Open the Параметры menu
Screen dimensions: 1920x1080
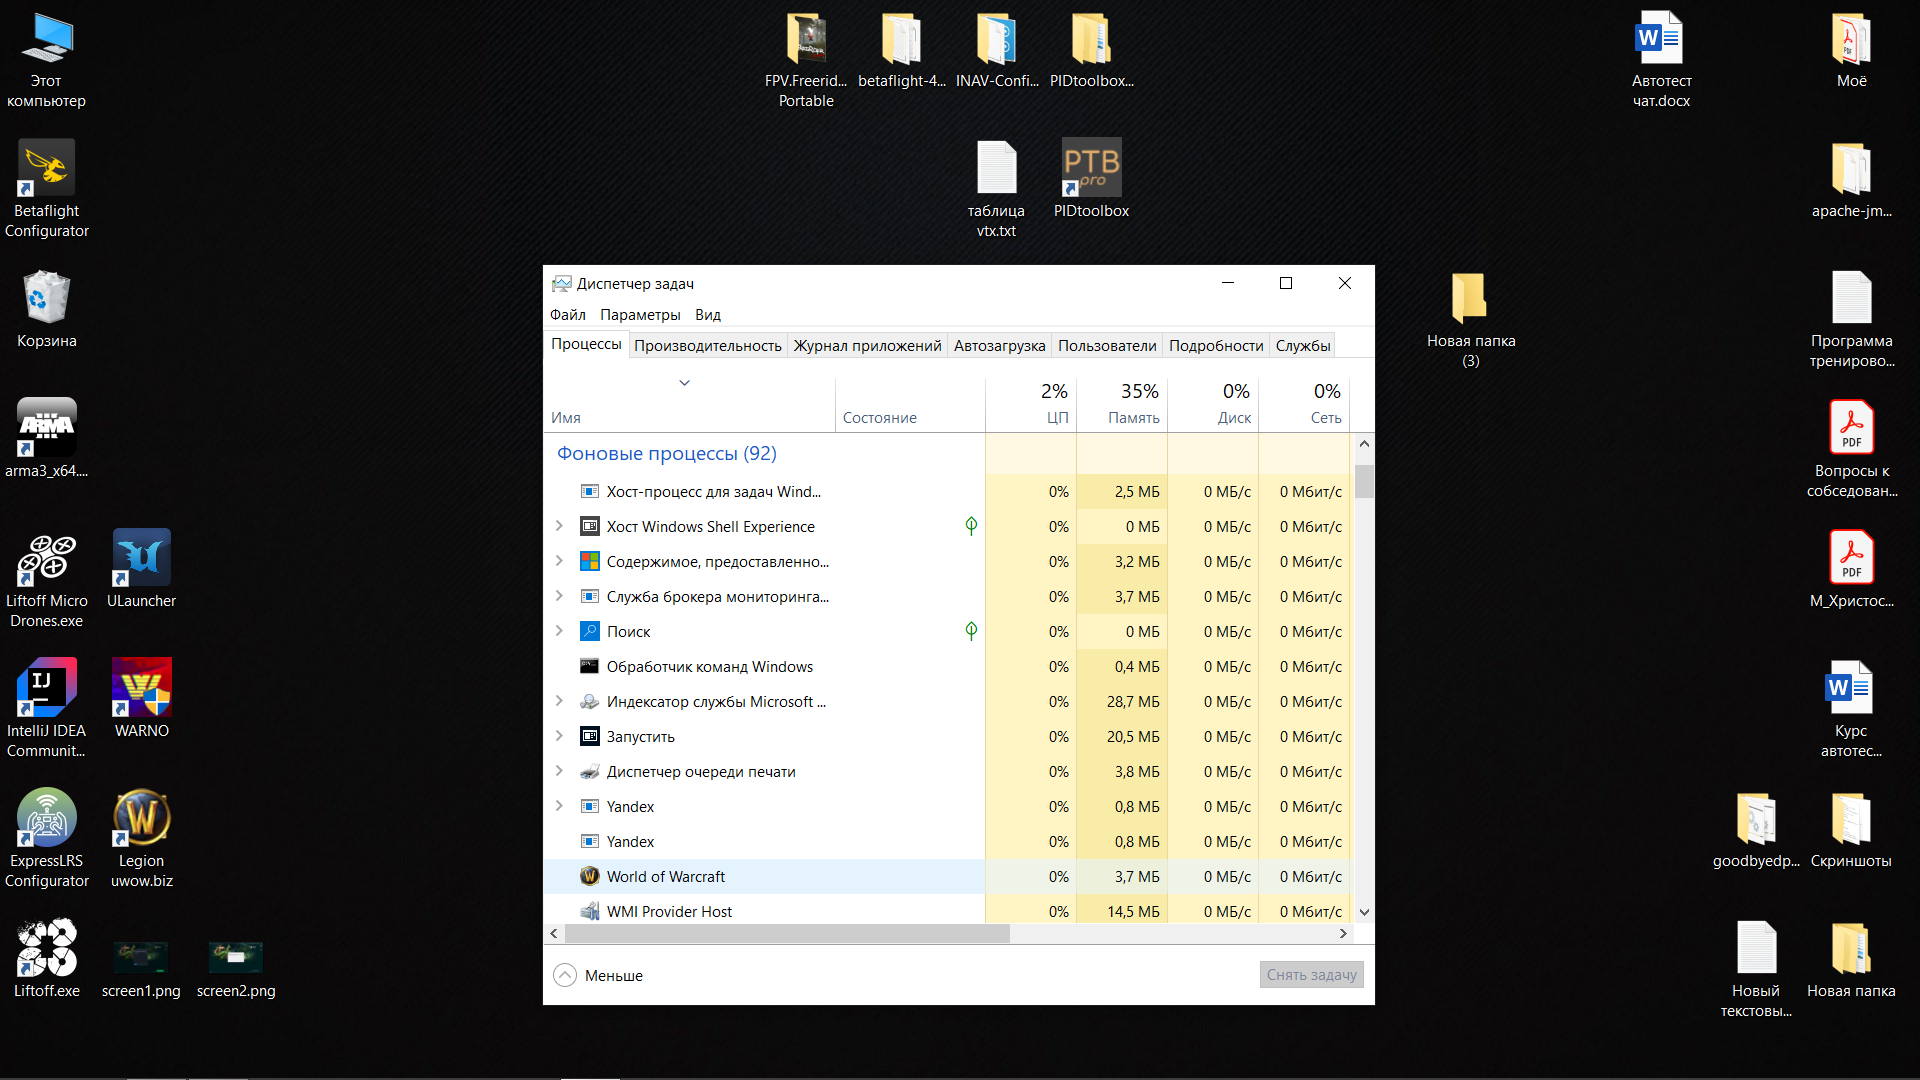pyautogui.click(x=640, y=314)
